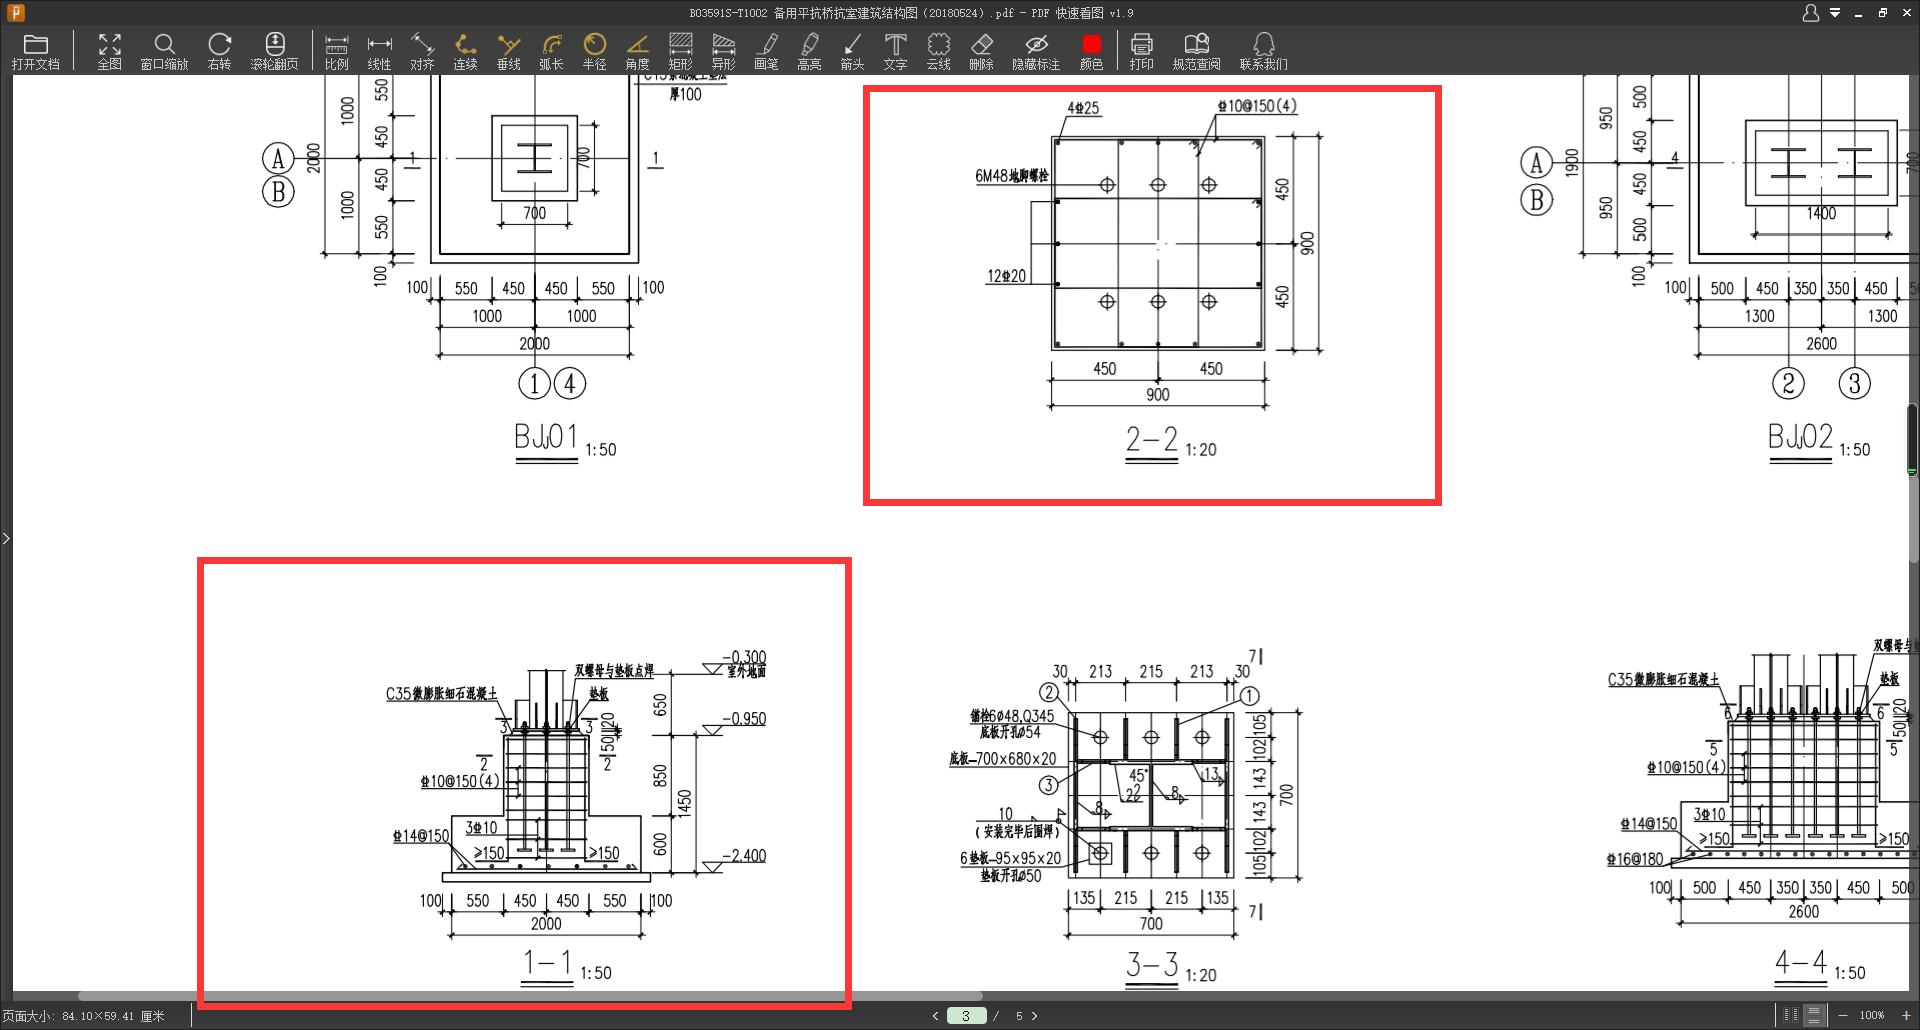
Task: Rotate the page right with 右转
Action: pyautogui.click(x=219, y=52)
